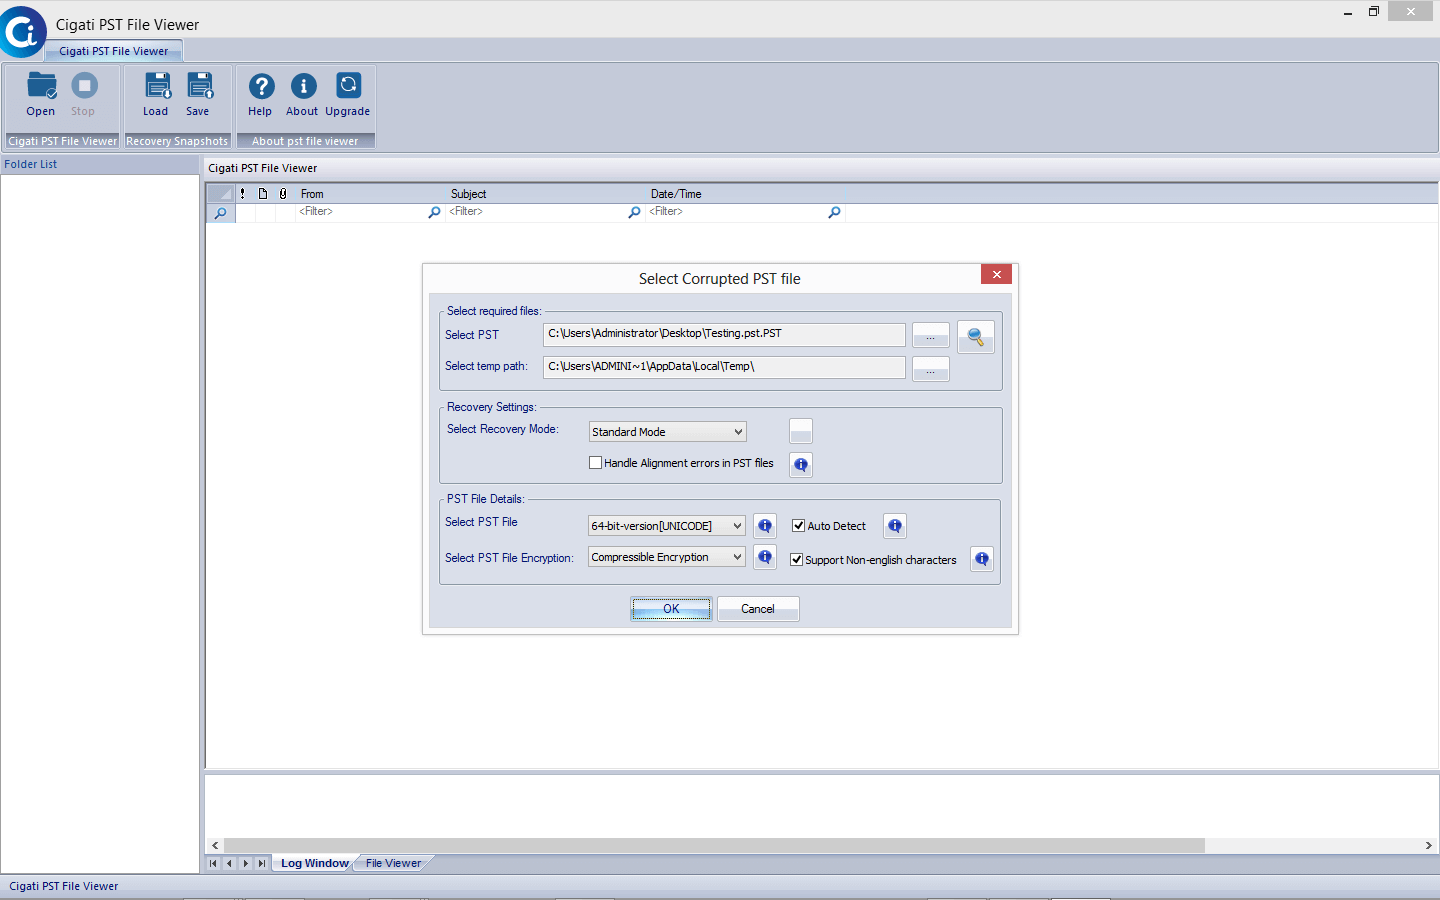Open the Select Recovery Mode dropdown
1440x900 pixels.
[667, 432]
